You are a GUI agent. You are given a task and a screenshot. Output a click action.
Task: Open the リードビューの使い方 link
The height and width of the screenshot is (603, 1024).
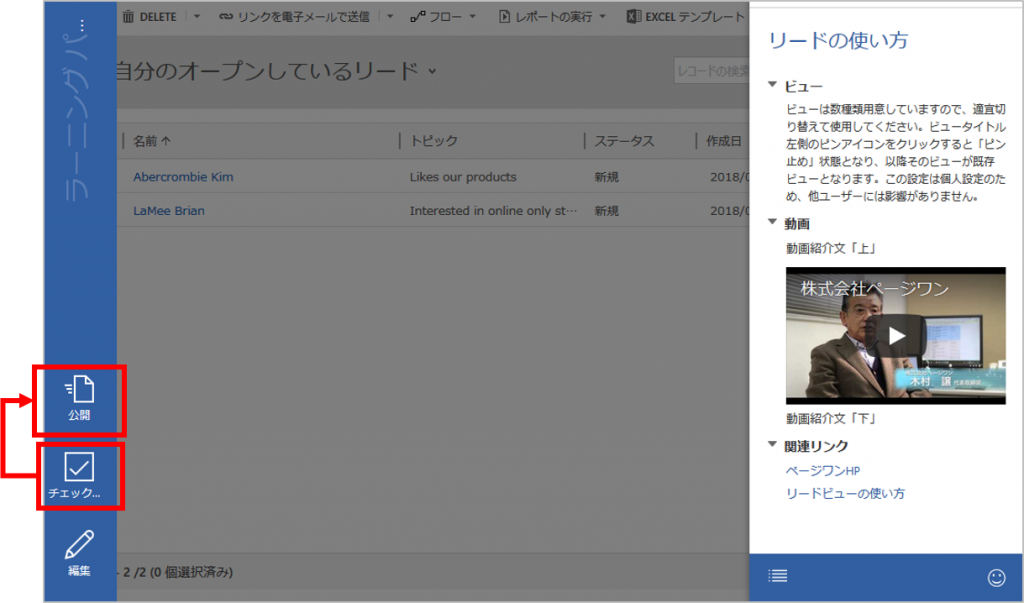pos(845,493)
